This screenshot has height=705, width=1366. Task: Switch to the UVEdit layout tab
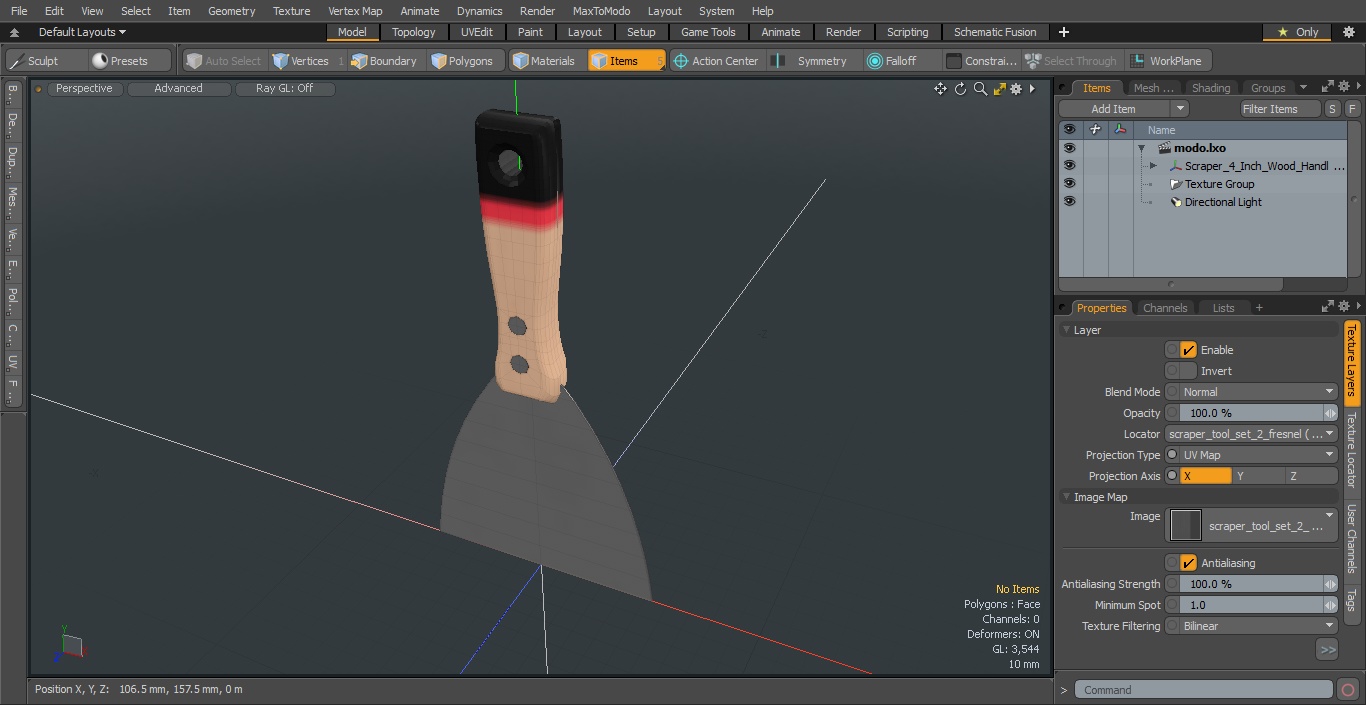click(477, 32)
